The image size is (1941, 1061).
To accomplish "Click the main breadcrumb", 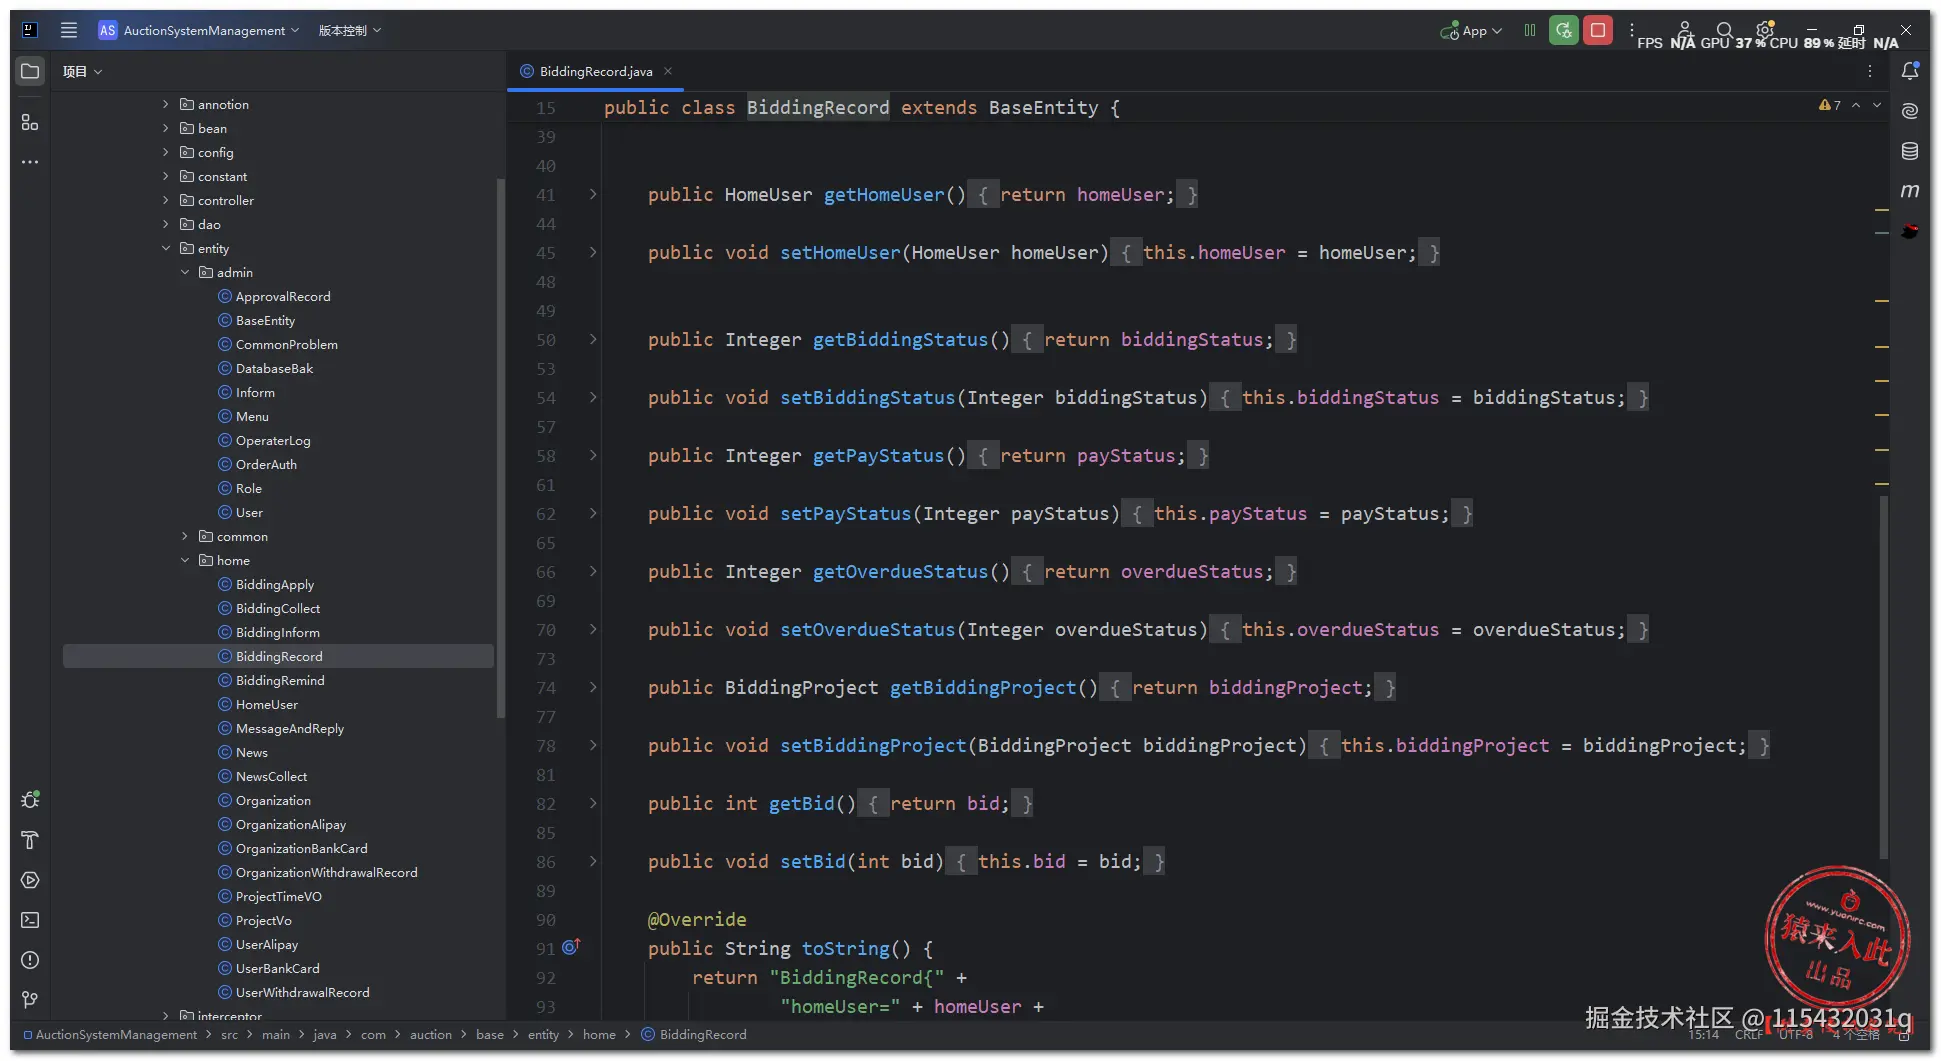I will click(276, 1035).
